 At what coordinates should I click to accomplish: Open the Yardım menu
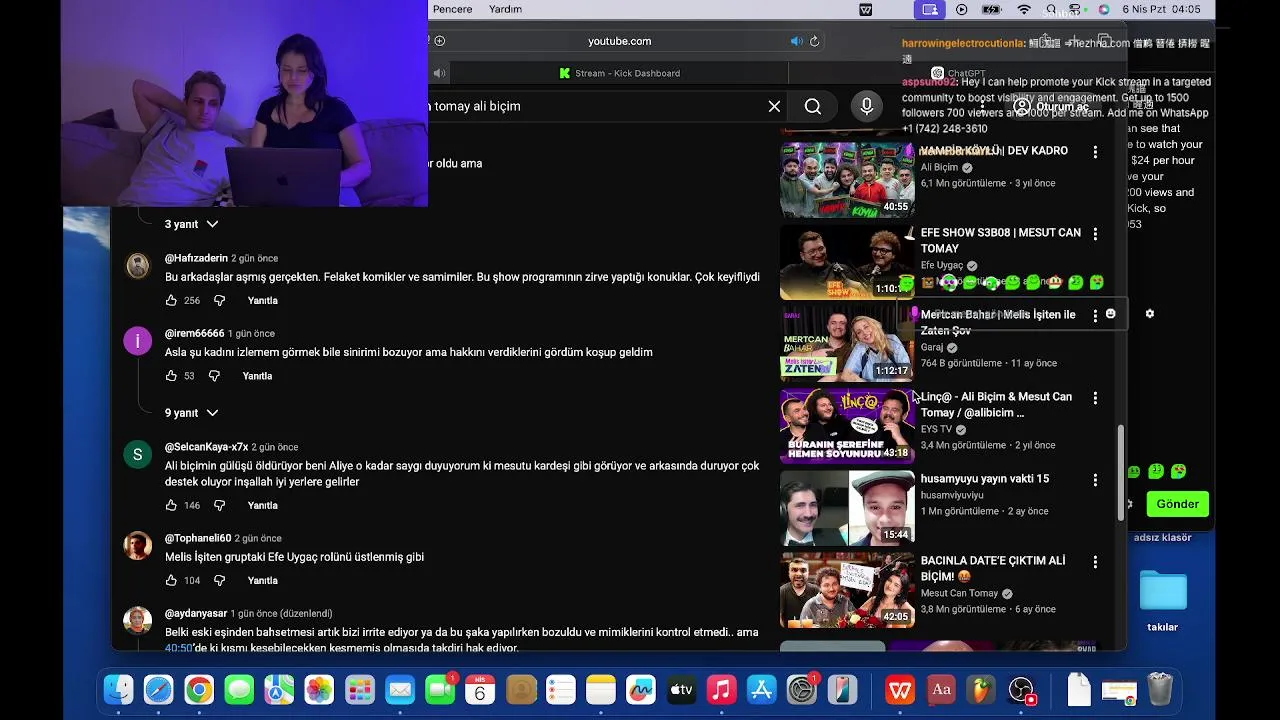[505, 9]
